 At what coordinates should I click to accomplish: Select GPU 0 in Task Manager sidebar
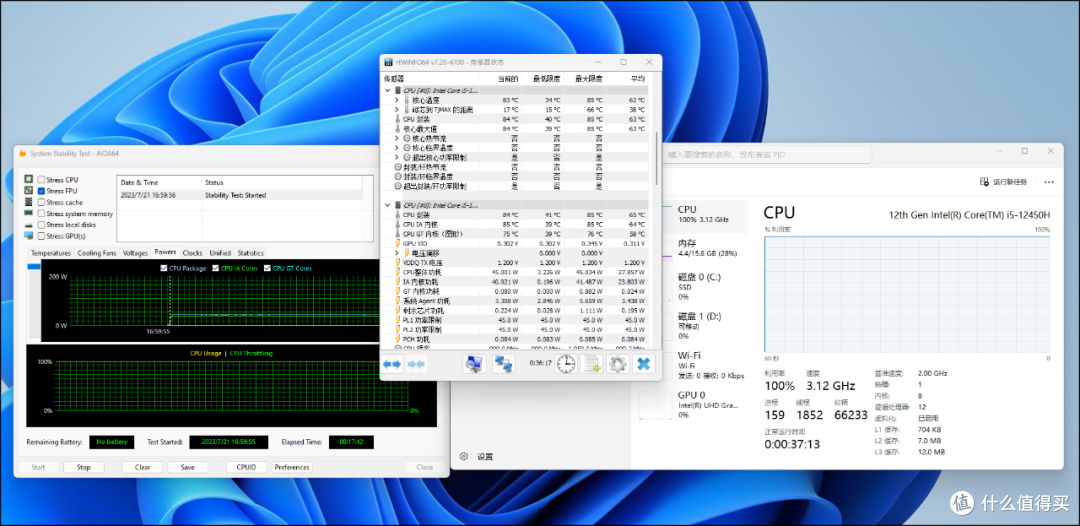(x=692, y=404)
